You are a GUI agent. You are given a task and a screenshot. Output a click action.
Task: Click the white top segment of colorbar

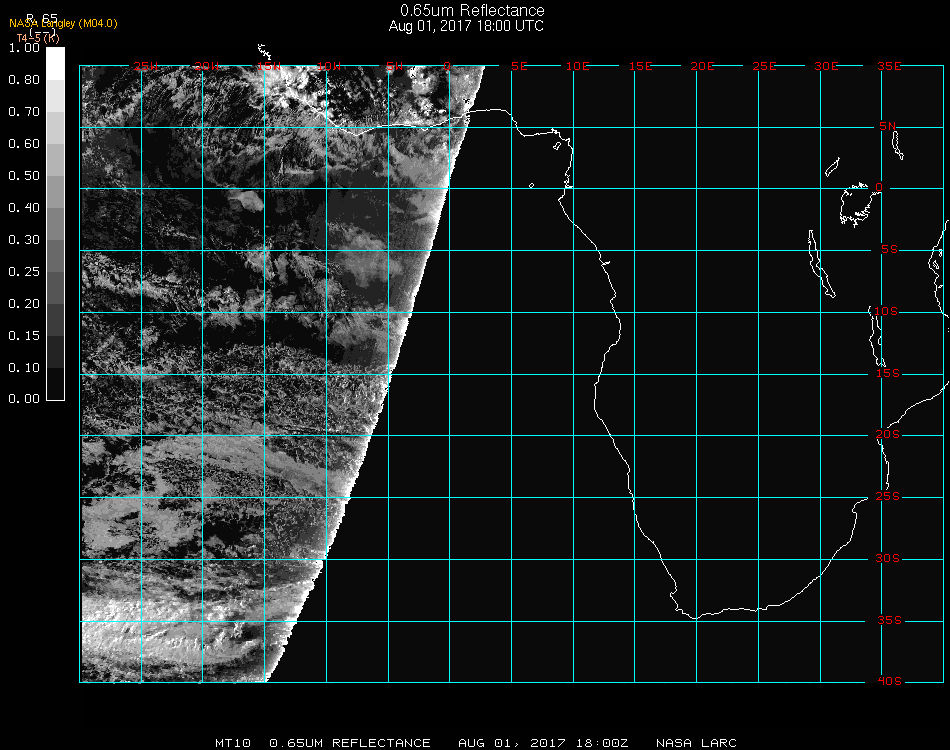tap(55, 64)
